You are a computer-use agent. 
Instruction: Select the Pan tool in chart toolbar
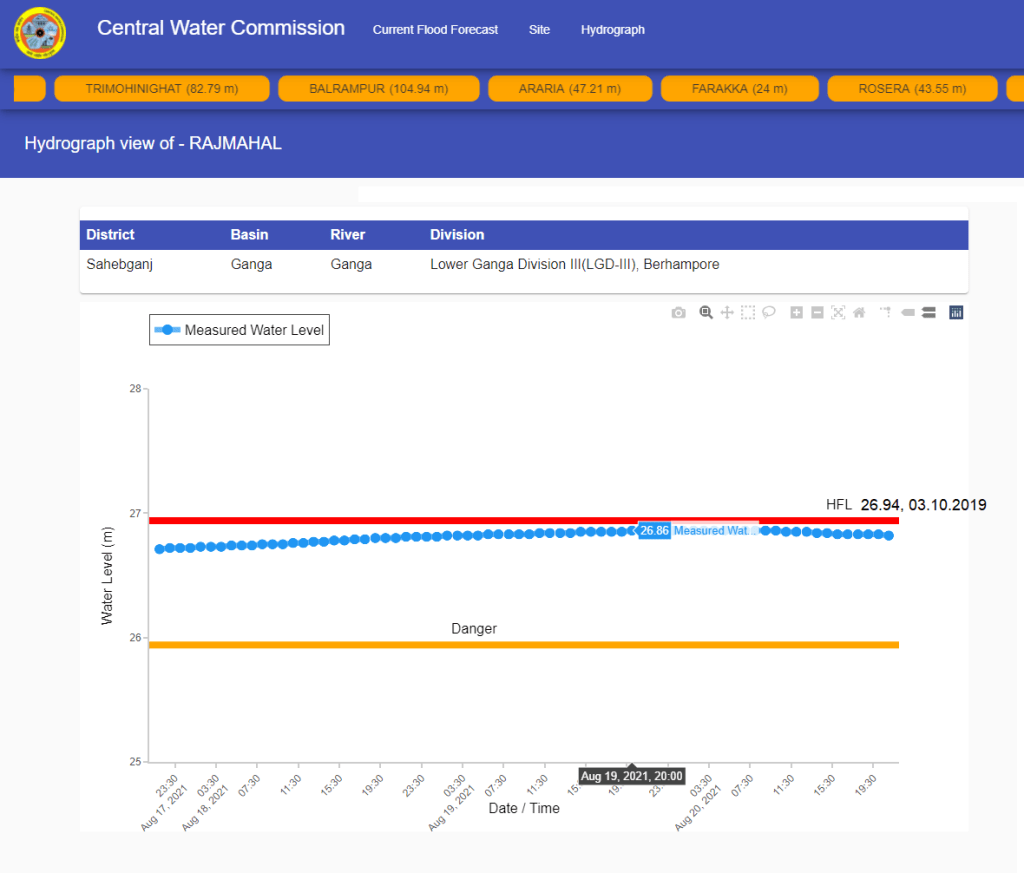tap(727, 313)
